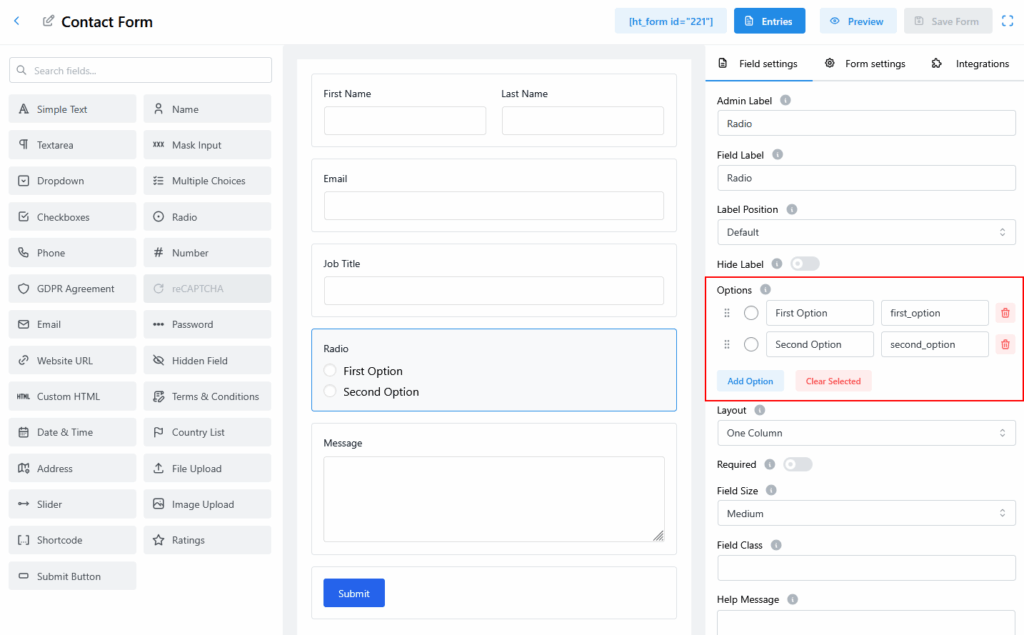Expand the Layout dropdown showing One Column

coord(866,433)
